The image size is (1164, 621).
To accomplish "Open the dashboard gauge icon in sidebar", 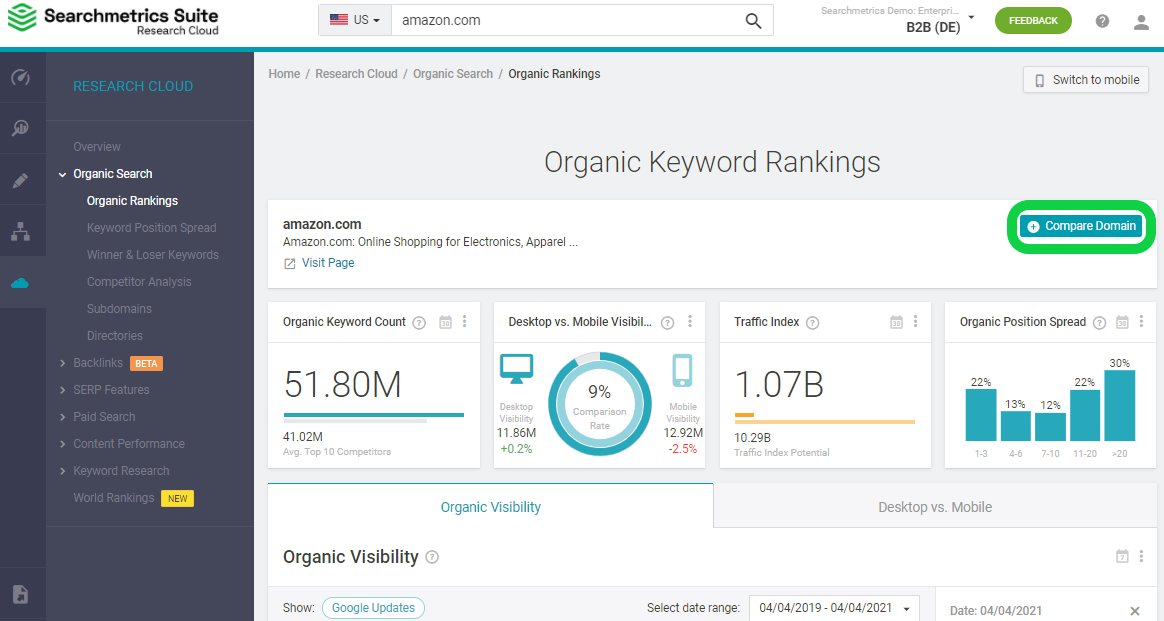I will point(21,77).
